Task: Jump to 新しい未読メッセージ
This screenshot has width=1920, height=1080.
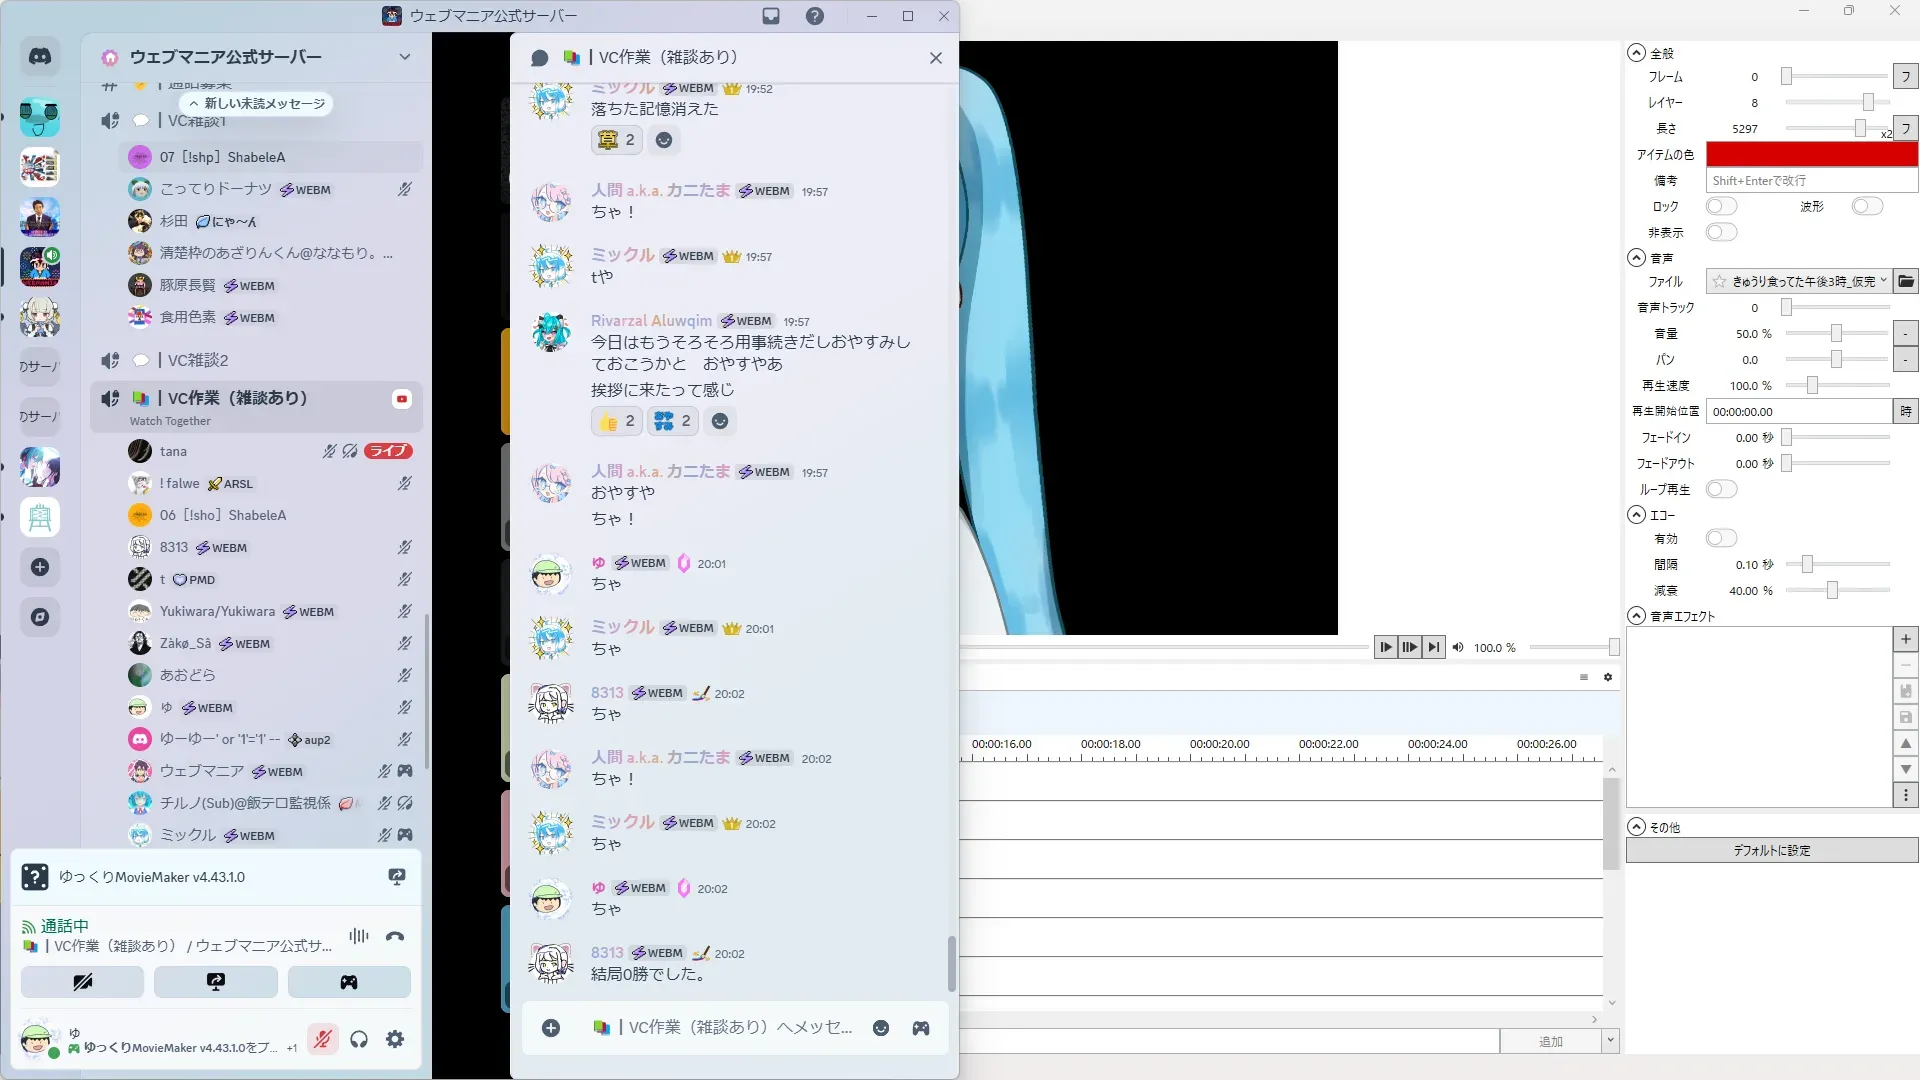Action: (257, 103)
